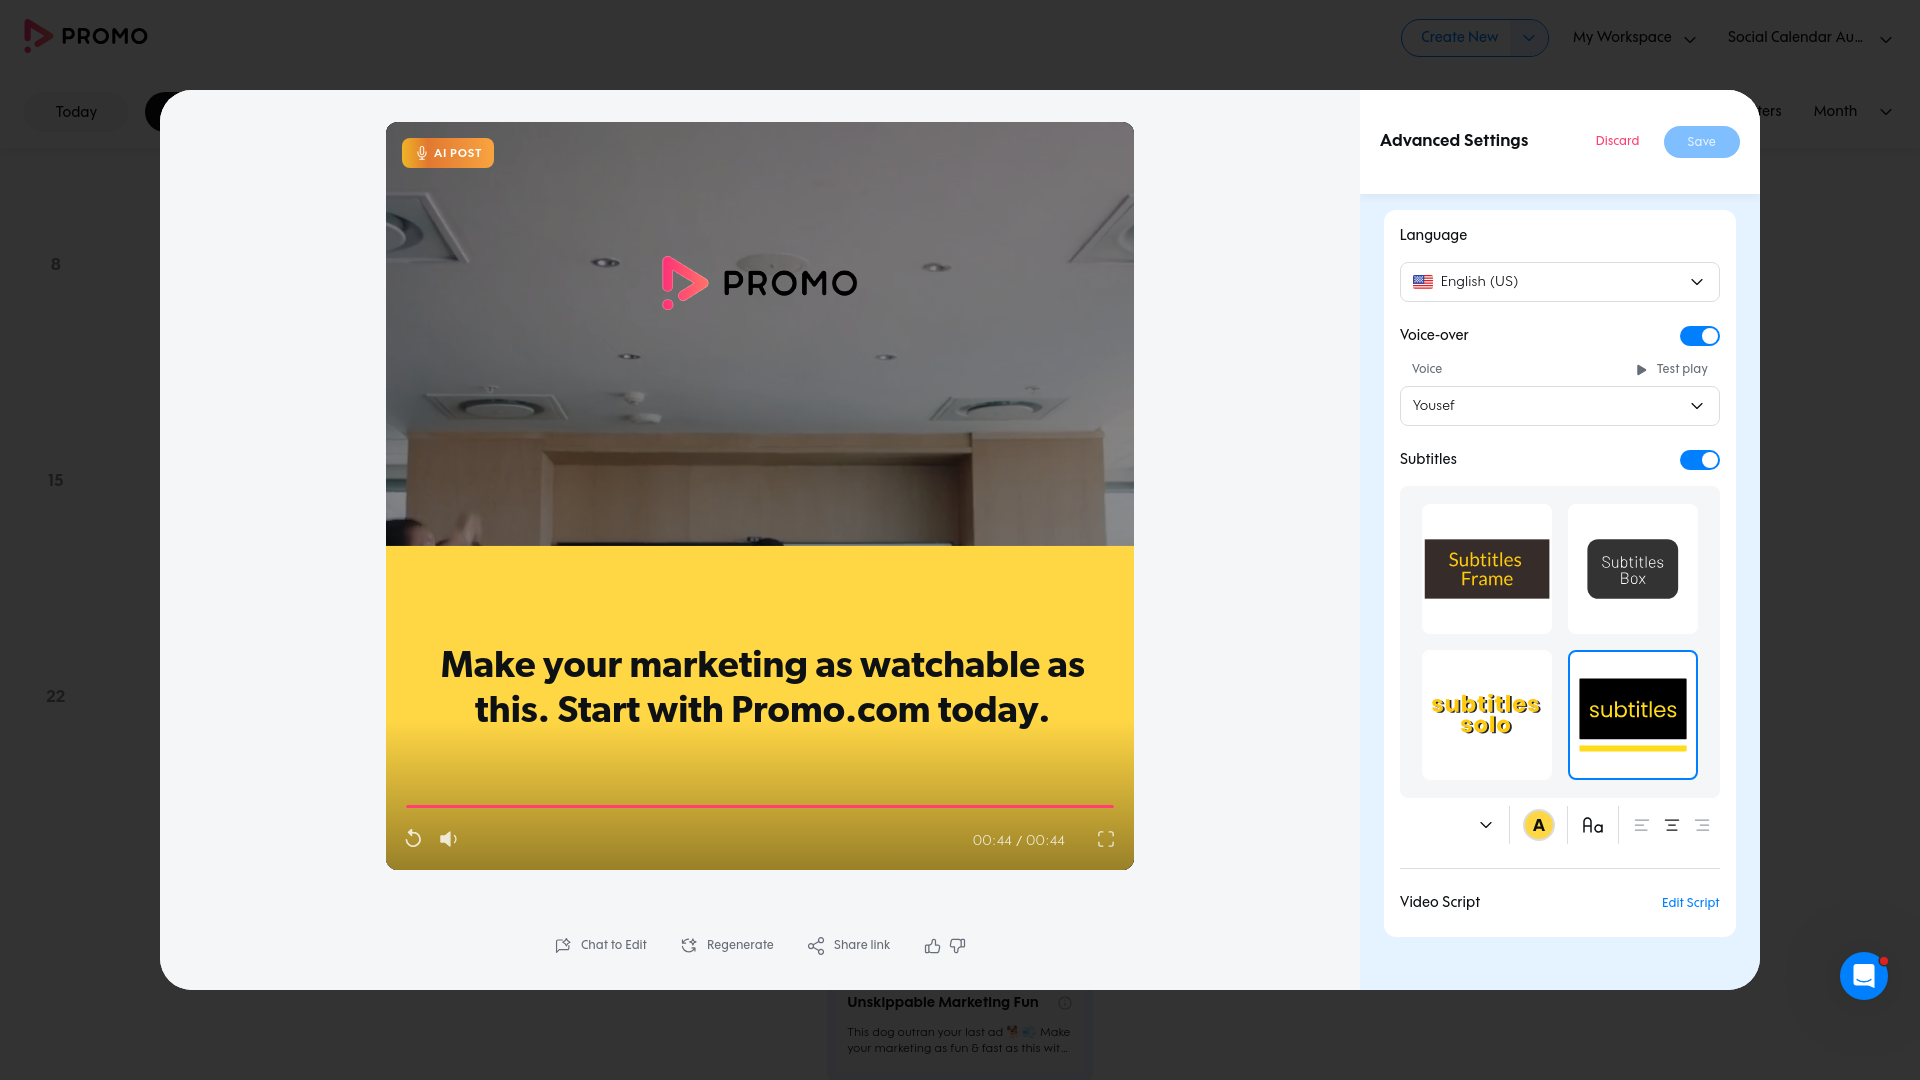Open subtitle text color picker
This screenshot has width=1920, height=1080.
coord(1539,825)
